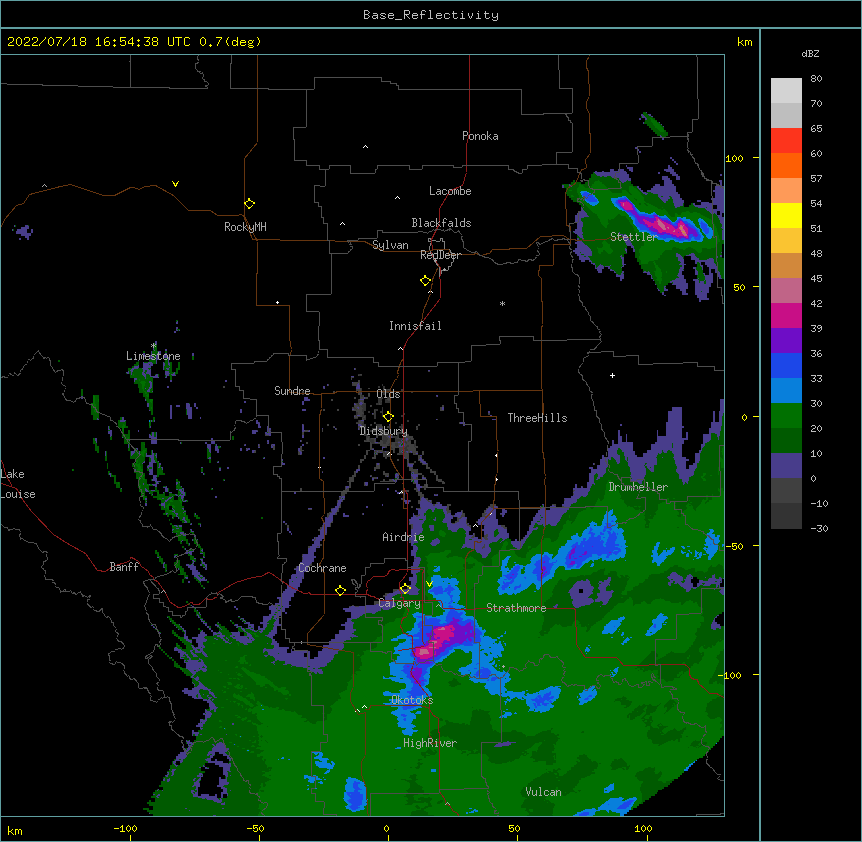
Task: Click the Limestone label
Action: (x=153, y=356)
